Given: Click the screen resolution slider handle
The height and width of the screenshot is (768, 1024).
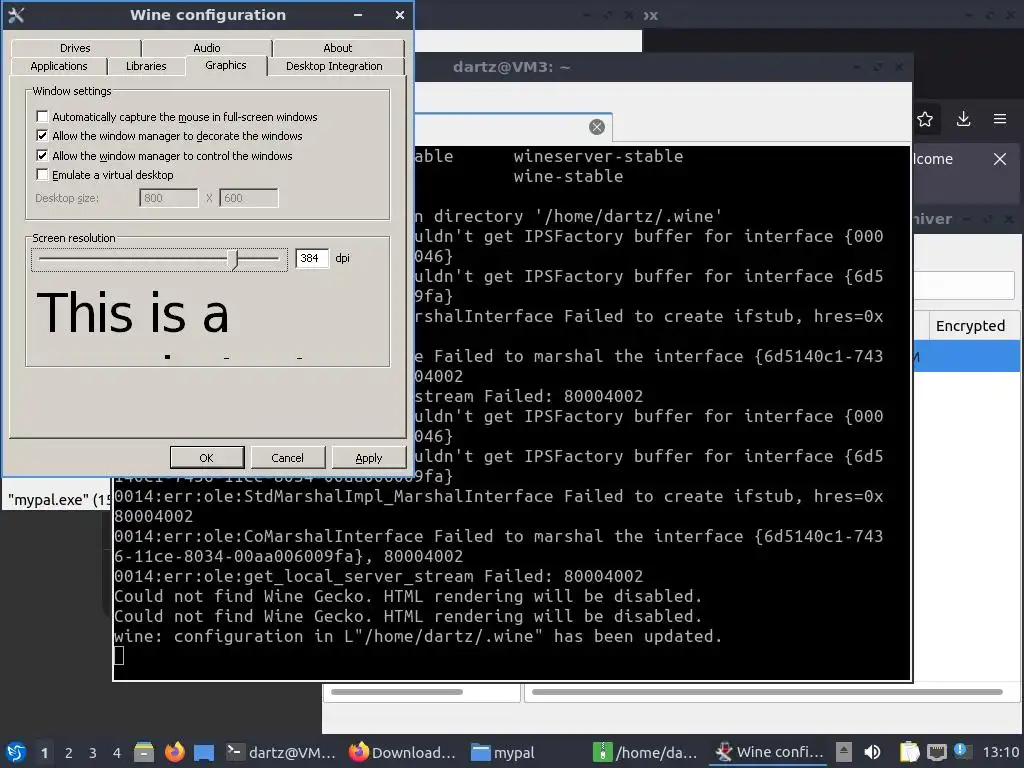Looking at the screenshot, I should point(233,259).
